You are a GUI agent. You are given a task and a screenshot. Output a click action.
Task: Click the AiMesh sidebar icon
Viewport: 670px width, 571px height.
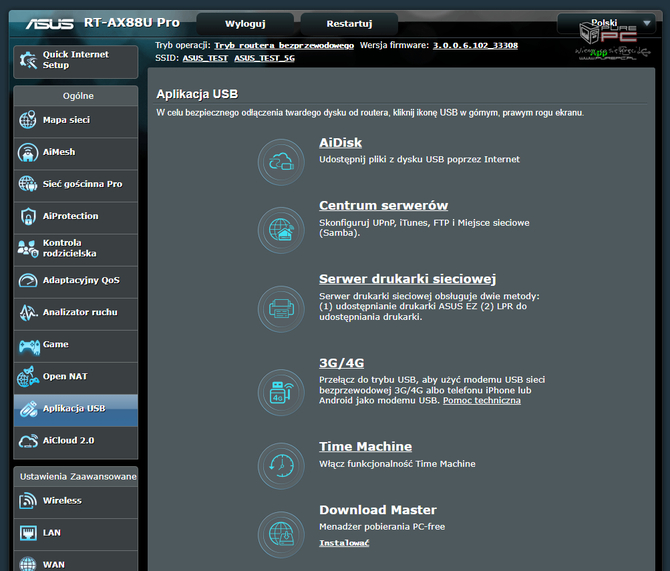click(28, 152)
